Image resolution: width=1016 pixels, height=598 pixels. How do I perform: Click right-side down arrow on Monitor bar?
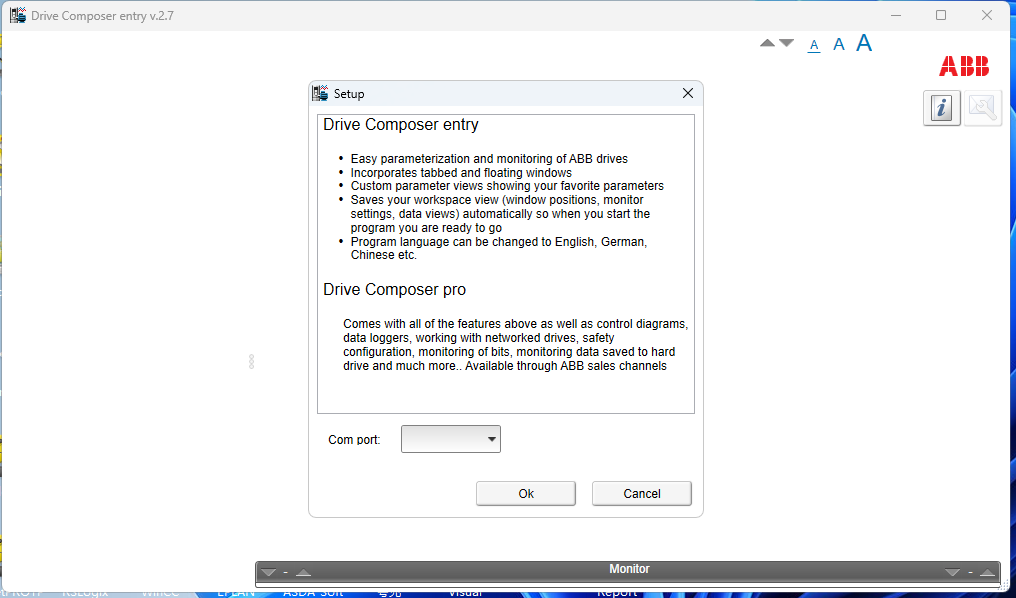pos(952,573)
